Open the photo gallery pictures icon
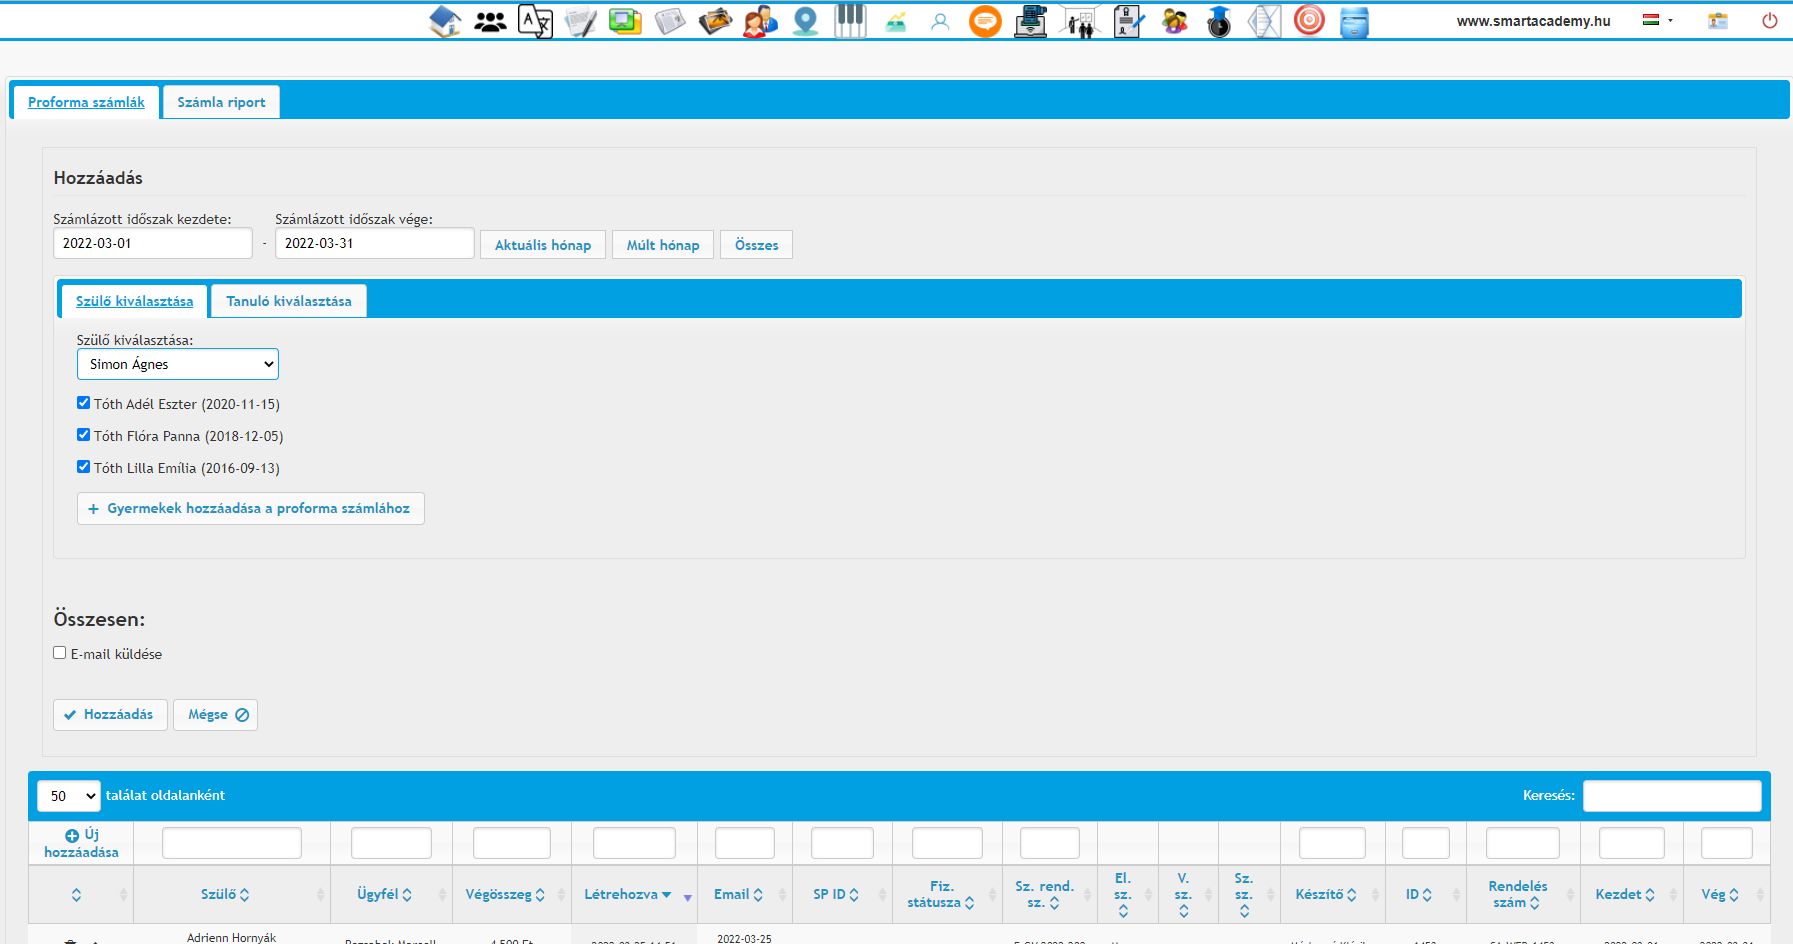 (x=715, y=21)
